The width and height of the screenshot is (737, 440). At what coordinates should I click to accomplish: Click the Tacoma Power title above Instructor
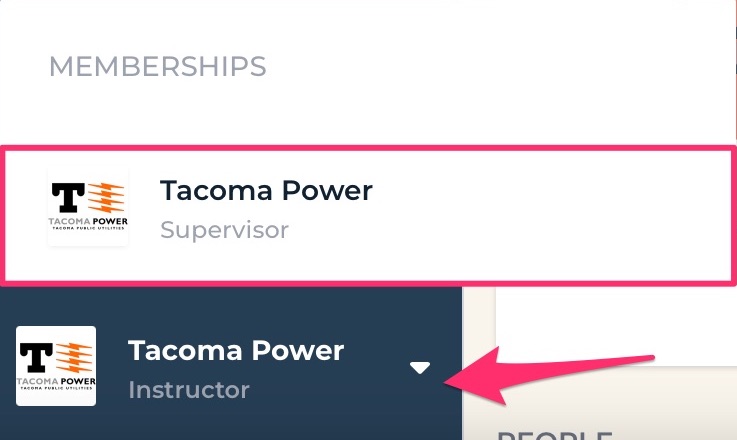236,351
